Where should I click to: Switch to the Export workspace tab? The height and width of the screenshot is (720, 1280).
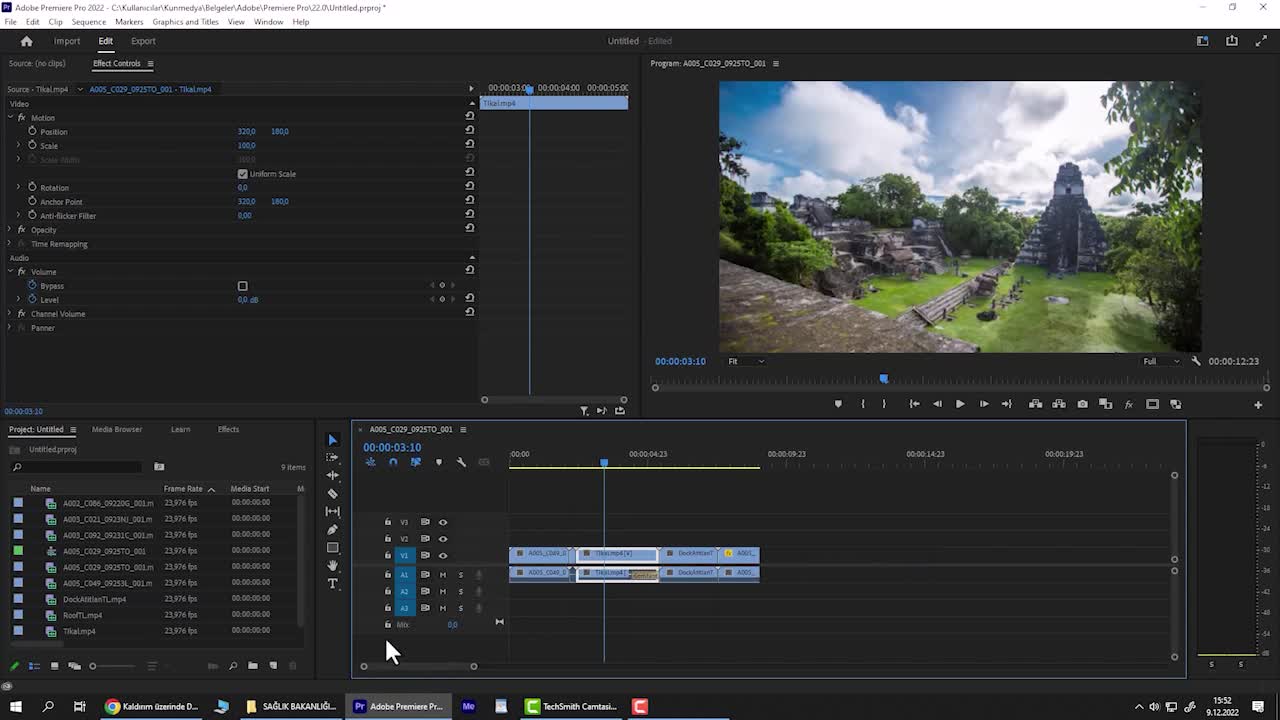tap(143, 41)
